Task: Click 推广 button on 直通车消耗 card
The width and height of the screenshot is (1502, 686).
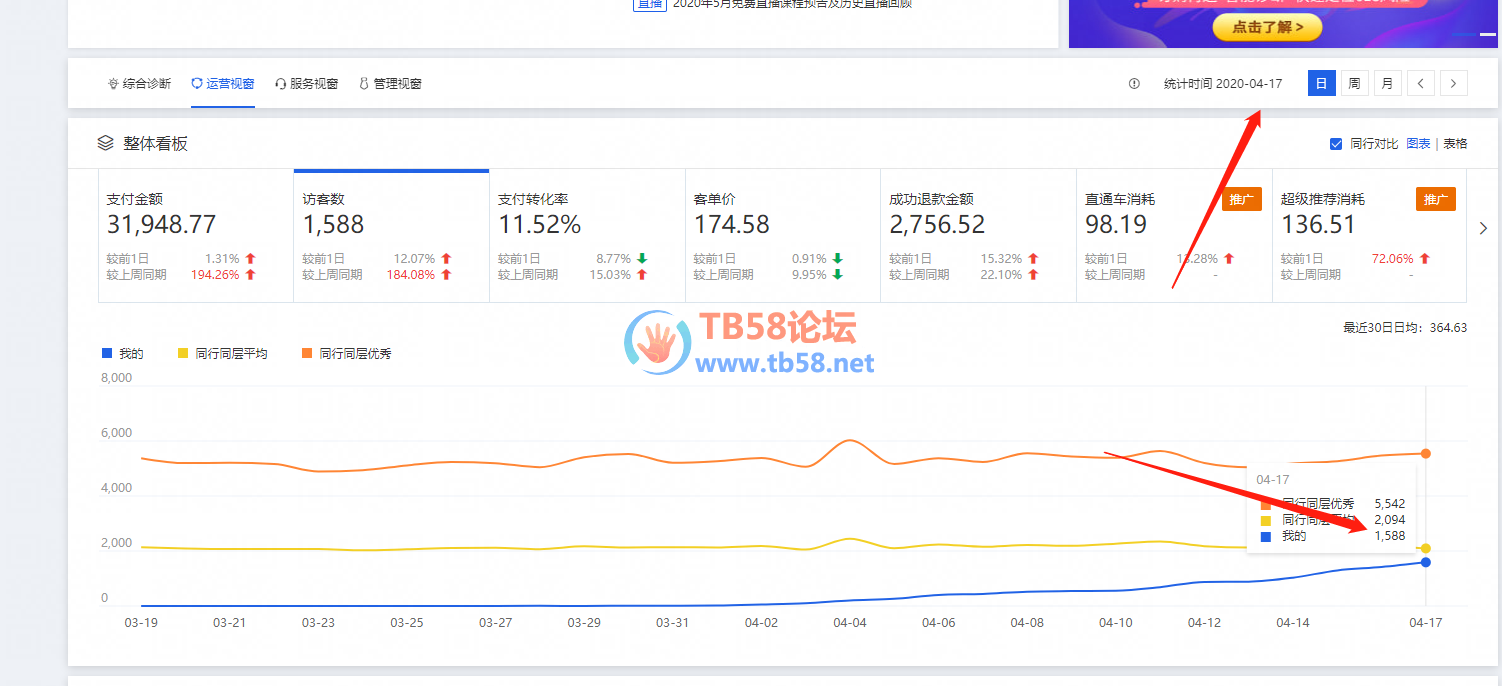Action: pyautogui.click(x=1241, y=200)
